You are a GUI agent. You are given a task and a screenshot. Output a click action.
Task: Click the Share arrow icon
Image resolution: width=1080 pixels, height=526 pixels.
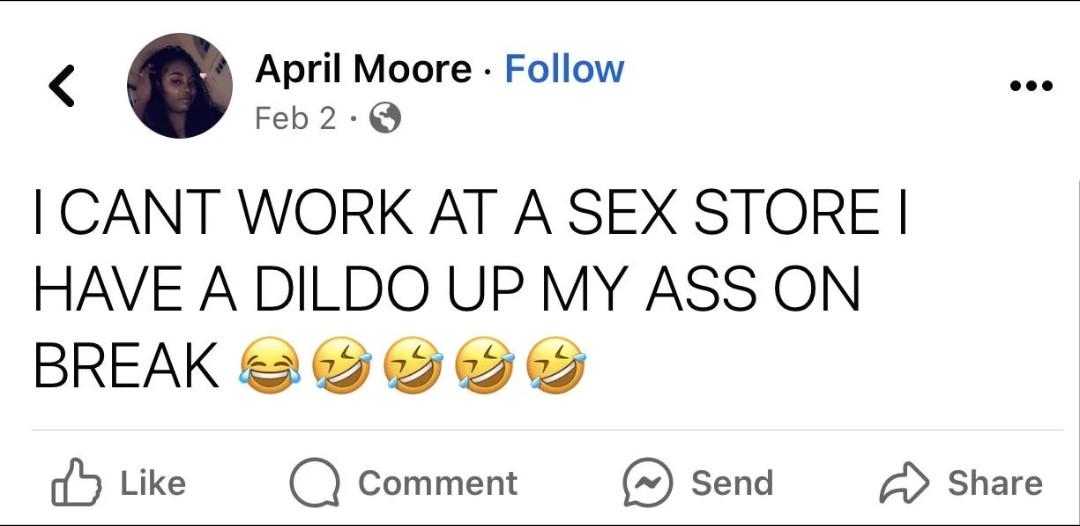[x=904, y=484]
